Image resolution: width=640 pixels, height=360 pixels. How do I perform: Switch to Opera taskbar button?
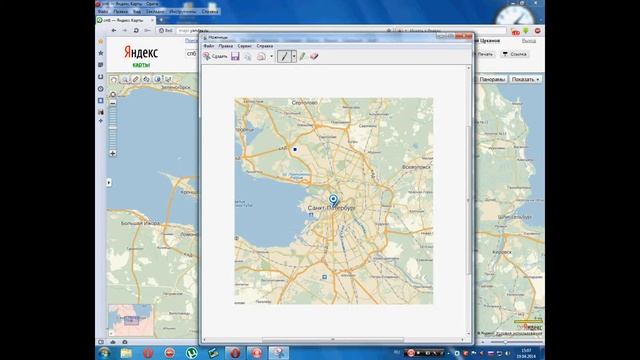tap(235, 353)
